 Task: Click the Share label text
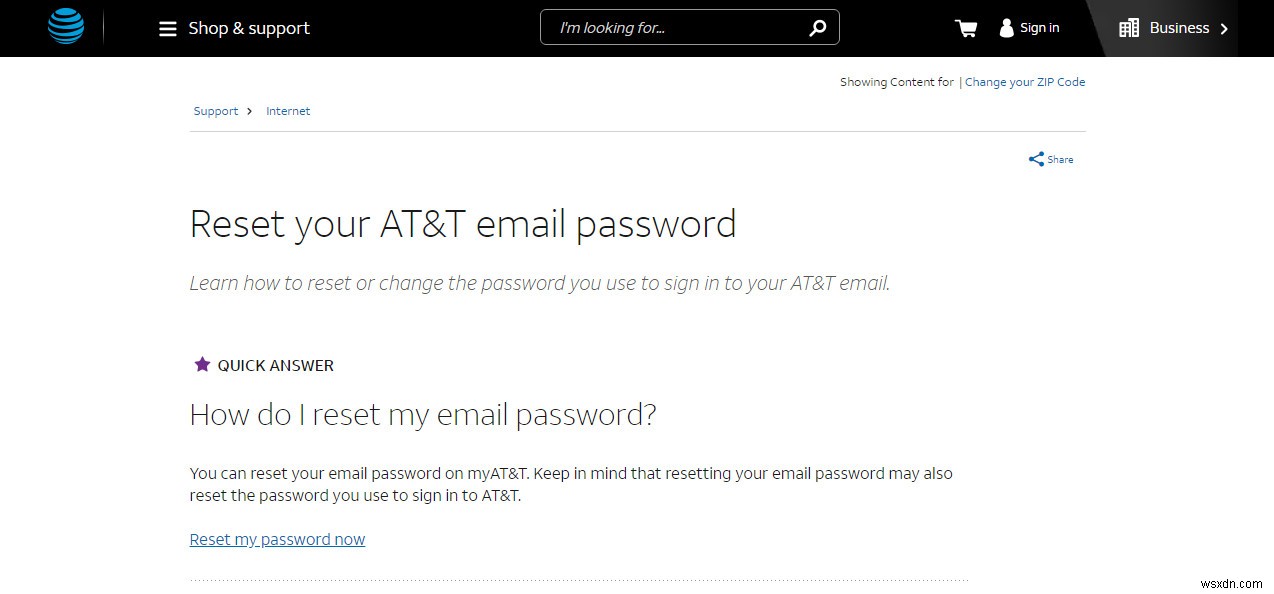pyautogui.click(x=1059, y=159)
